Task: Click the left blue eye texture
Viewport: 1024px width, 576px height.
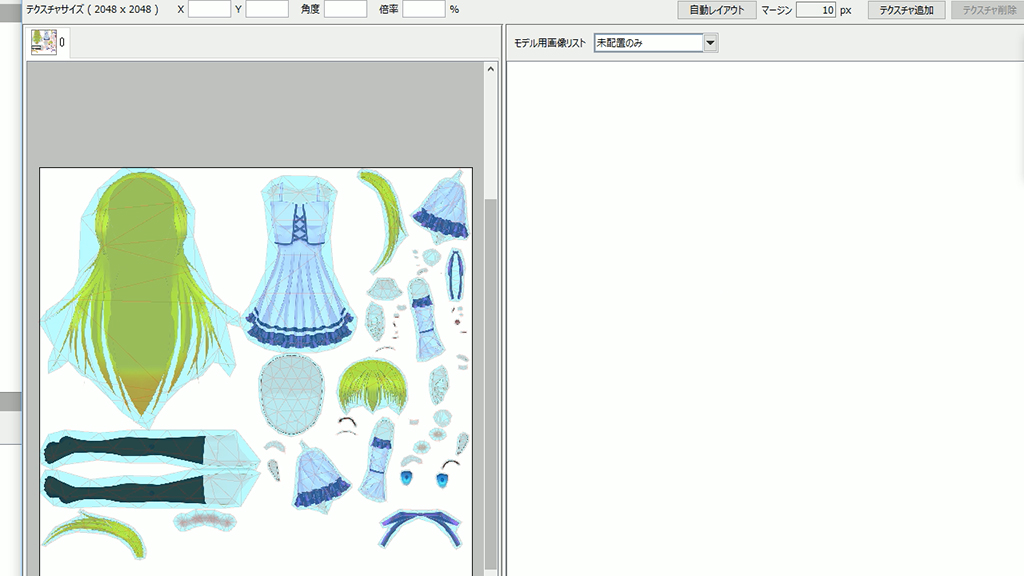Action: coord(407,480)
